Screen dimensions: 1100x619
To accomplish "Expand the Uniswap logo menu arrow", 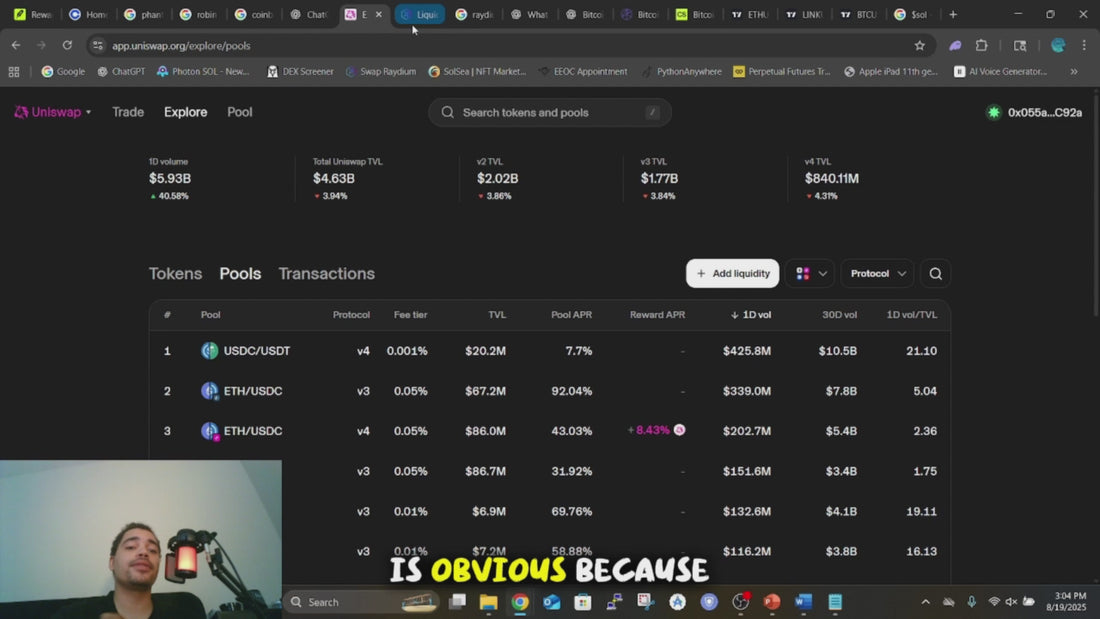I will tap(88, 113).
